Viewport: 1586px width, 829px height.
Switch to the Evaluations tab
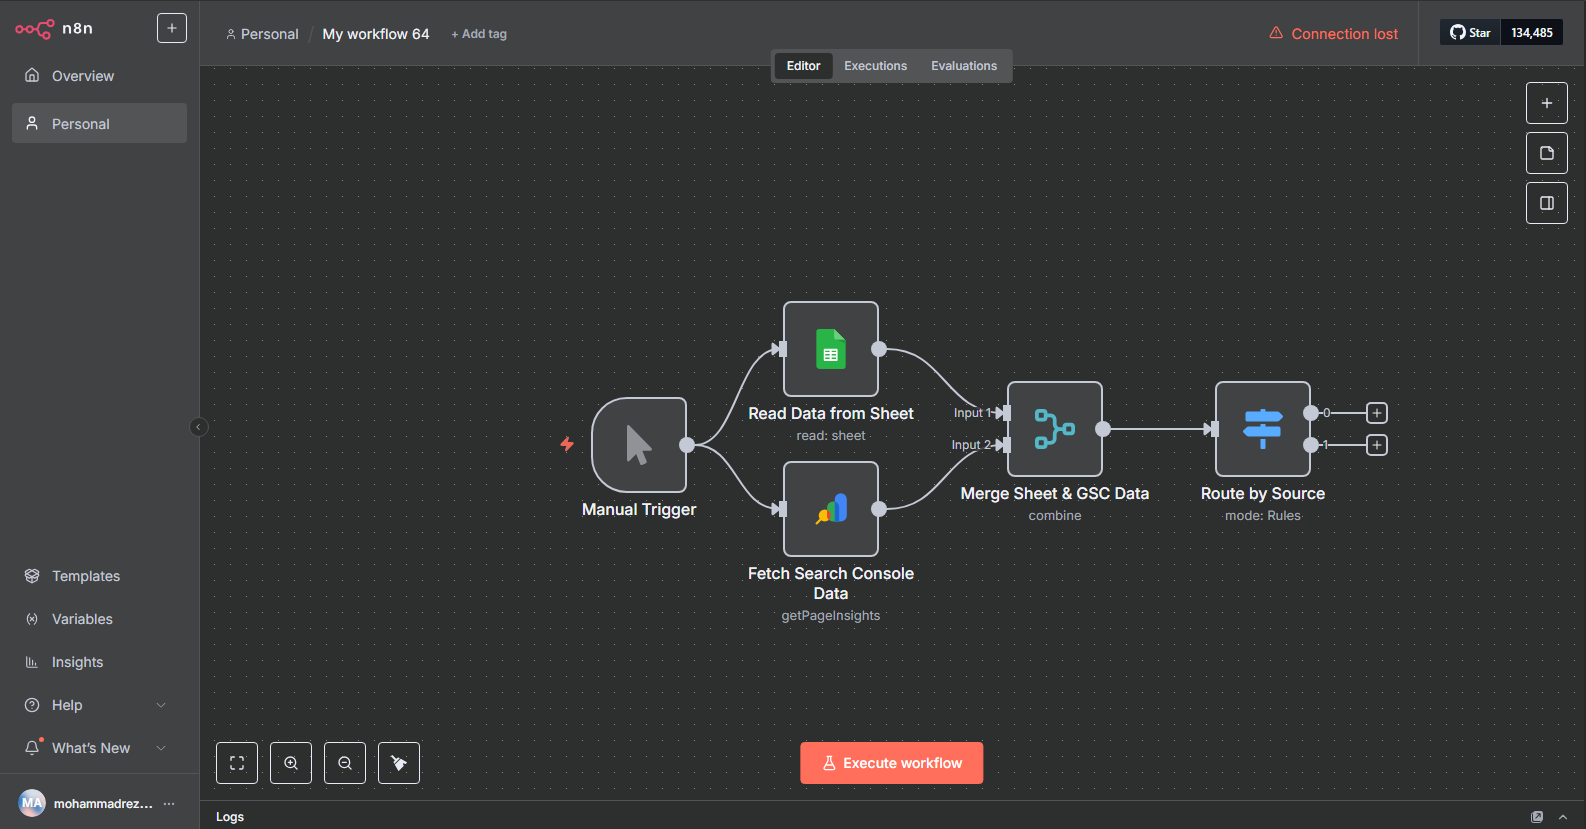tap(963, 66)
